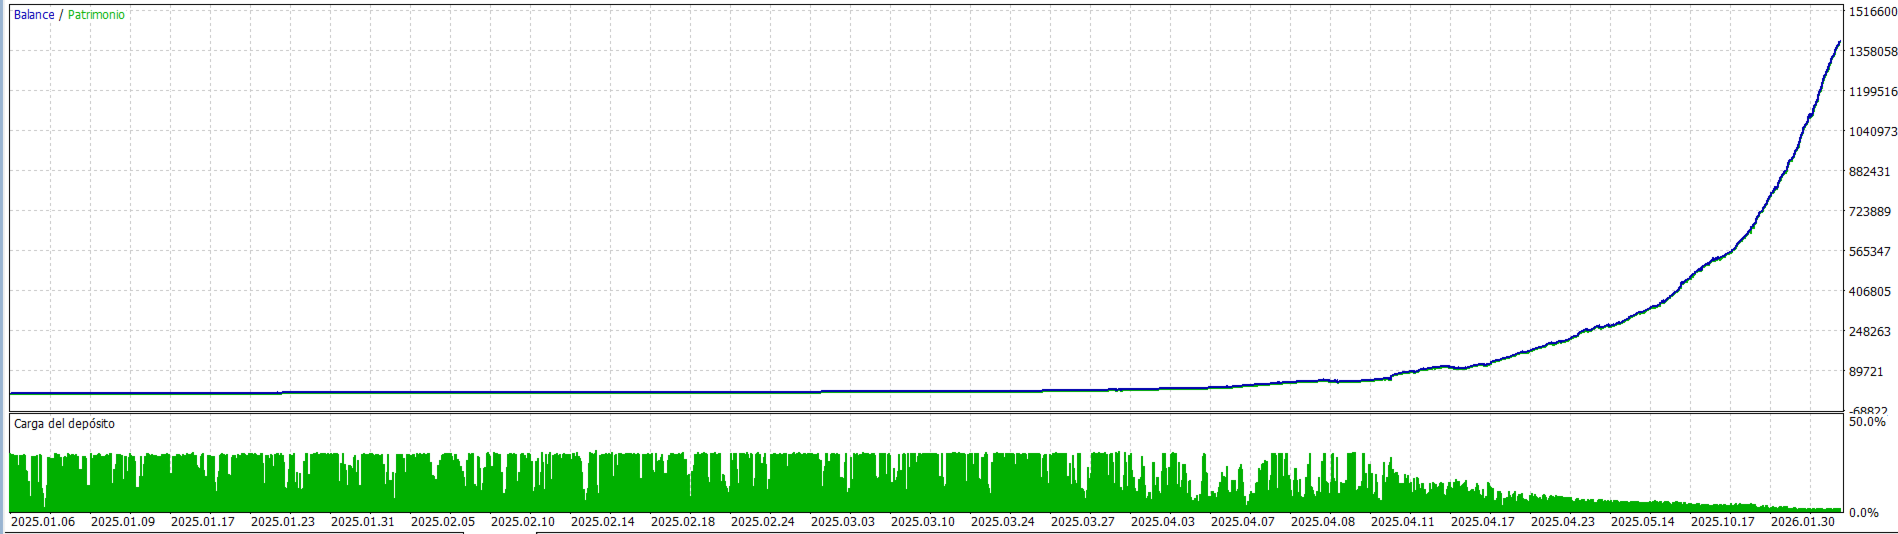Select the 2025.04.03 date label

1163,522
